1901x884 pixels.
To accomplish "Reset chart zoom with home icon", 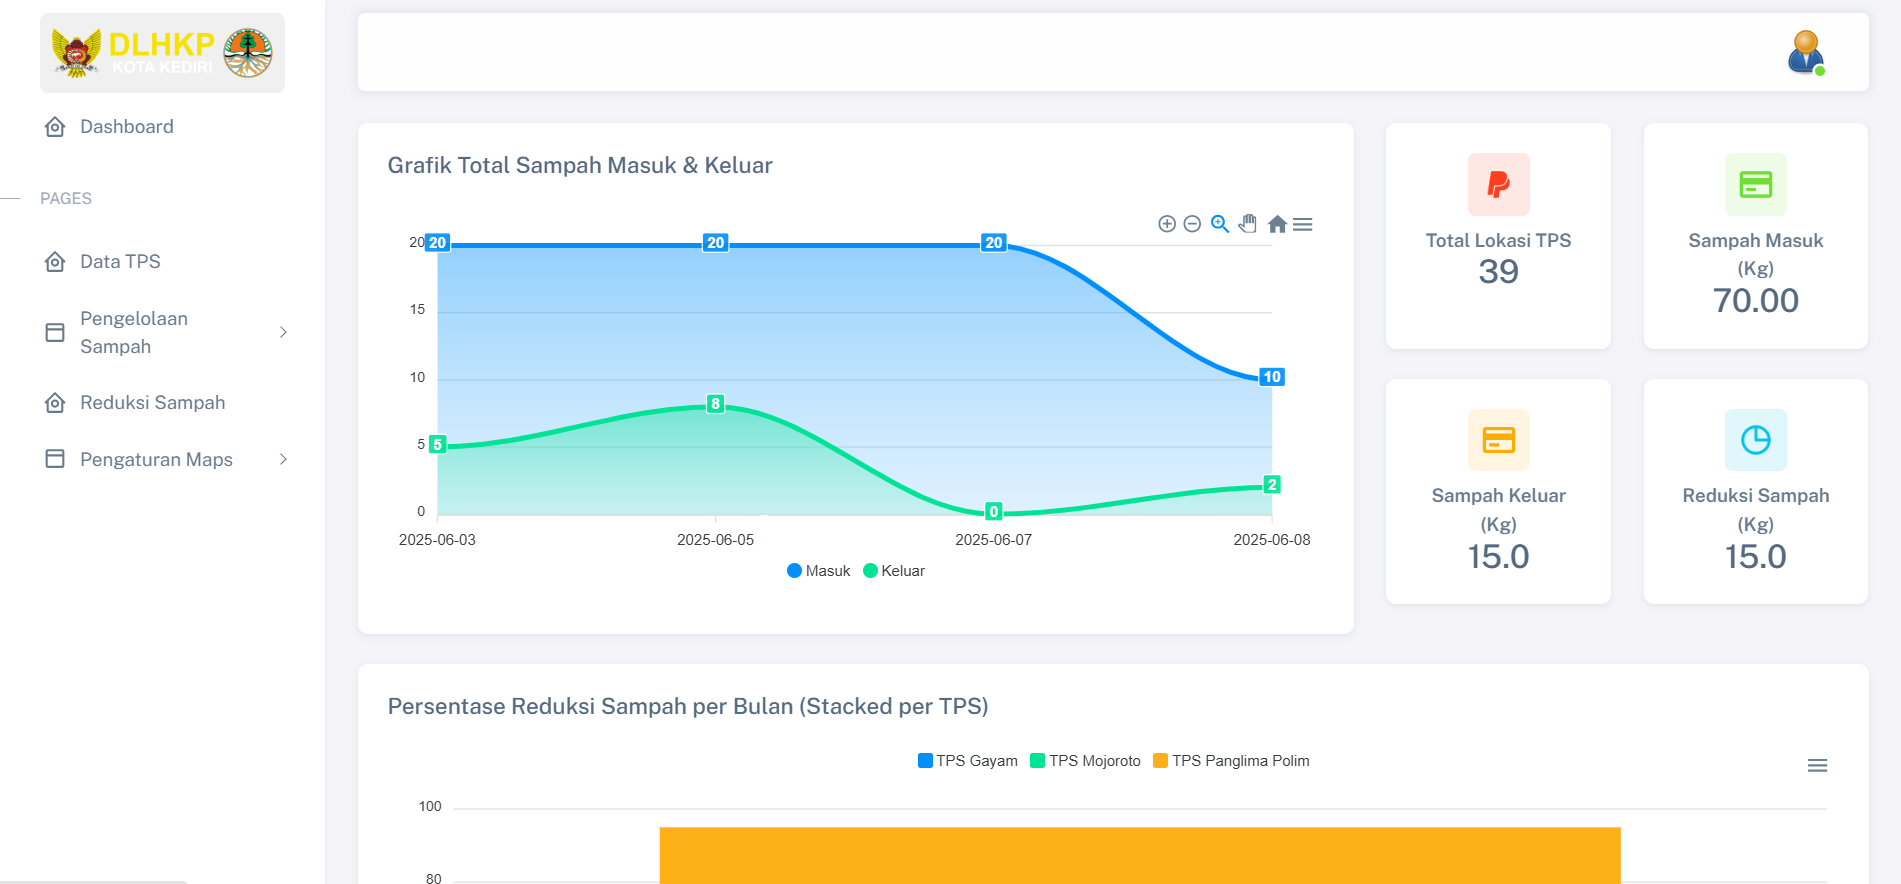I will coord(1277,224).
